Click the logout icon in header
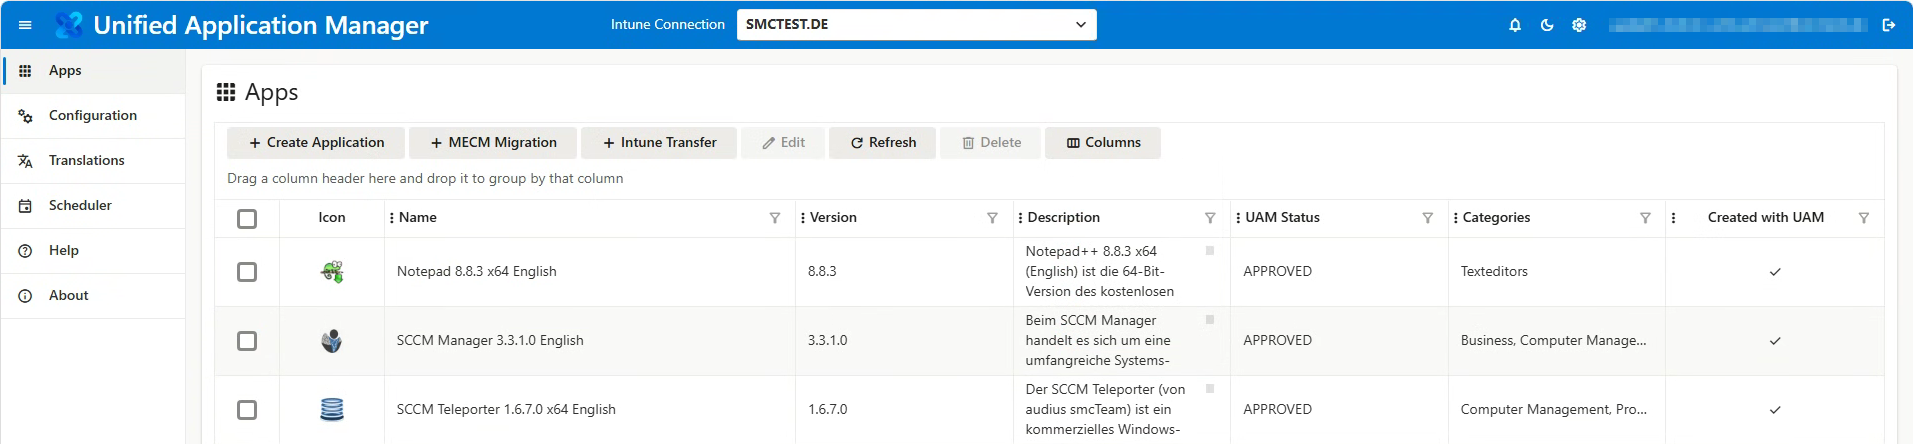The height and width of the screenshot is (444, 1913). tap(1889, 25)
